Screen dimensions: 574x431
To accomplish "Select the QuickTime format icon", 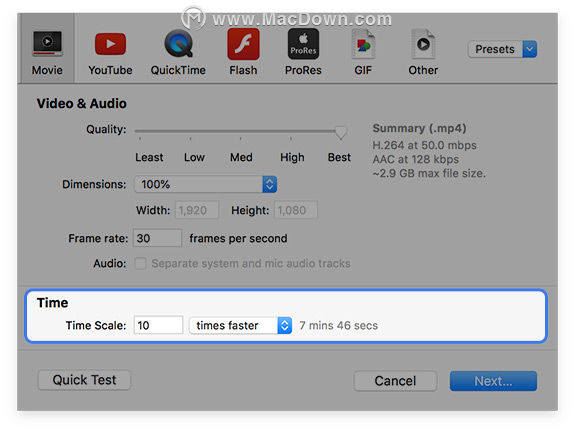I will point(178,44).
